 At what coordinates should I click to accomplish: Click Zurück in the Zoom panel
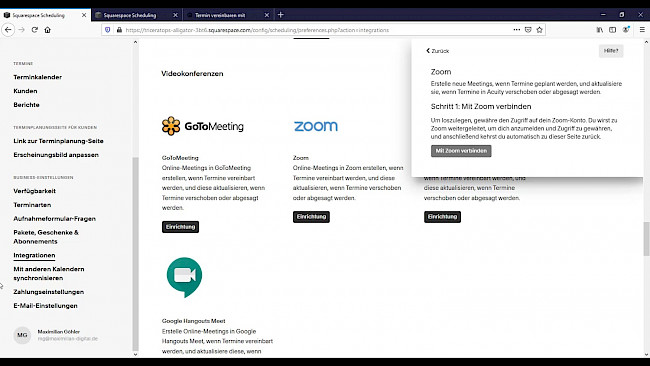[x=437, y=51]
